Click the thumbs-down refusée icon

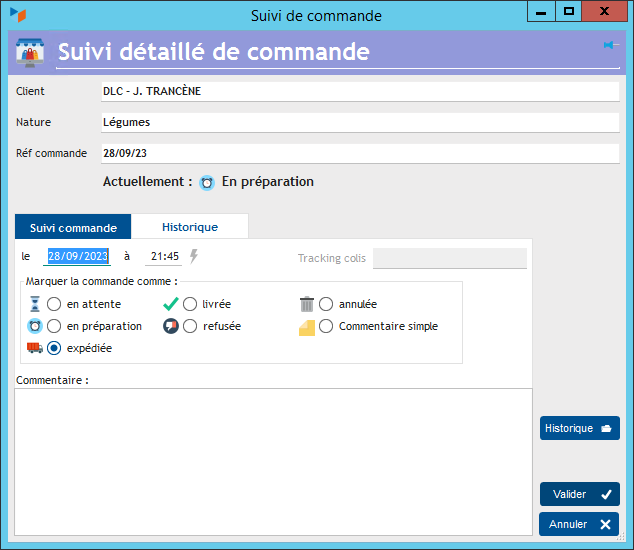point(171,326)
